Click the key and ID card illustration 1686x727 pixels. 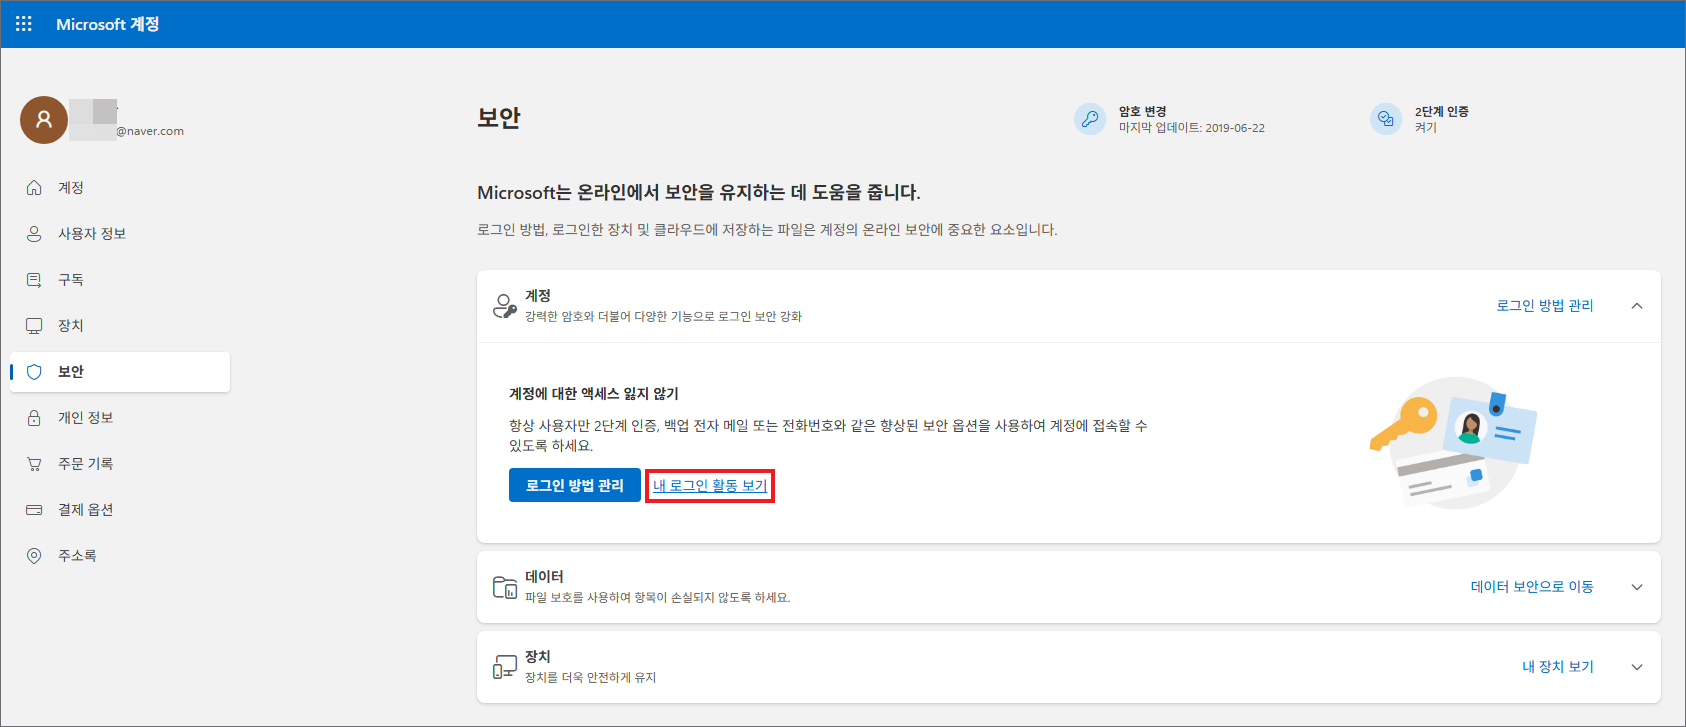pos(1453,443)
